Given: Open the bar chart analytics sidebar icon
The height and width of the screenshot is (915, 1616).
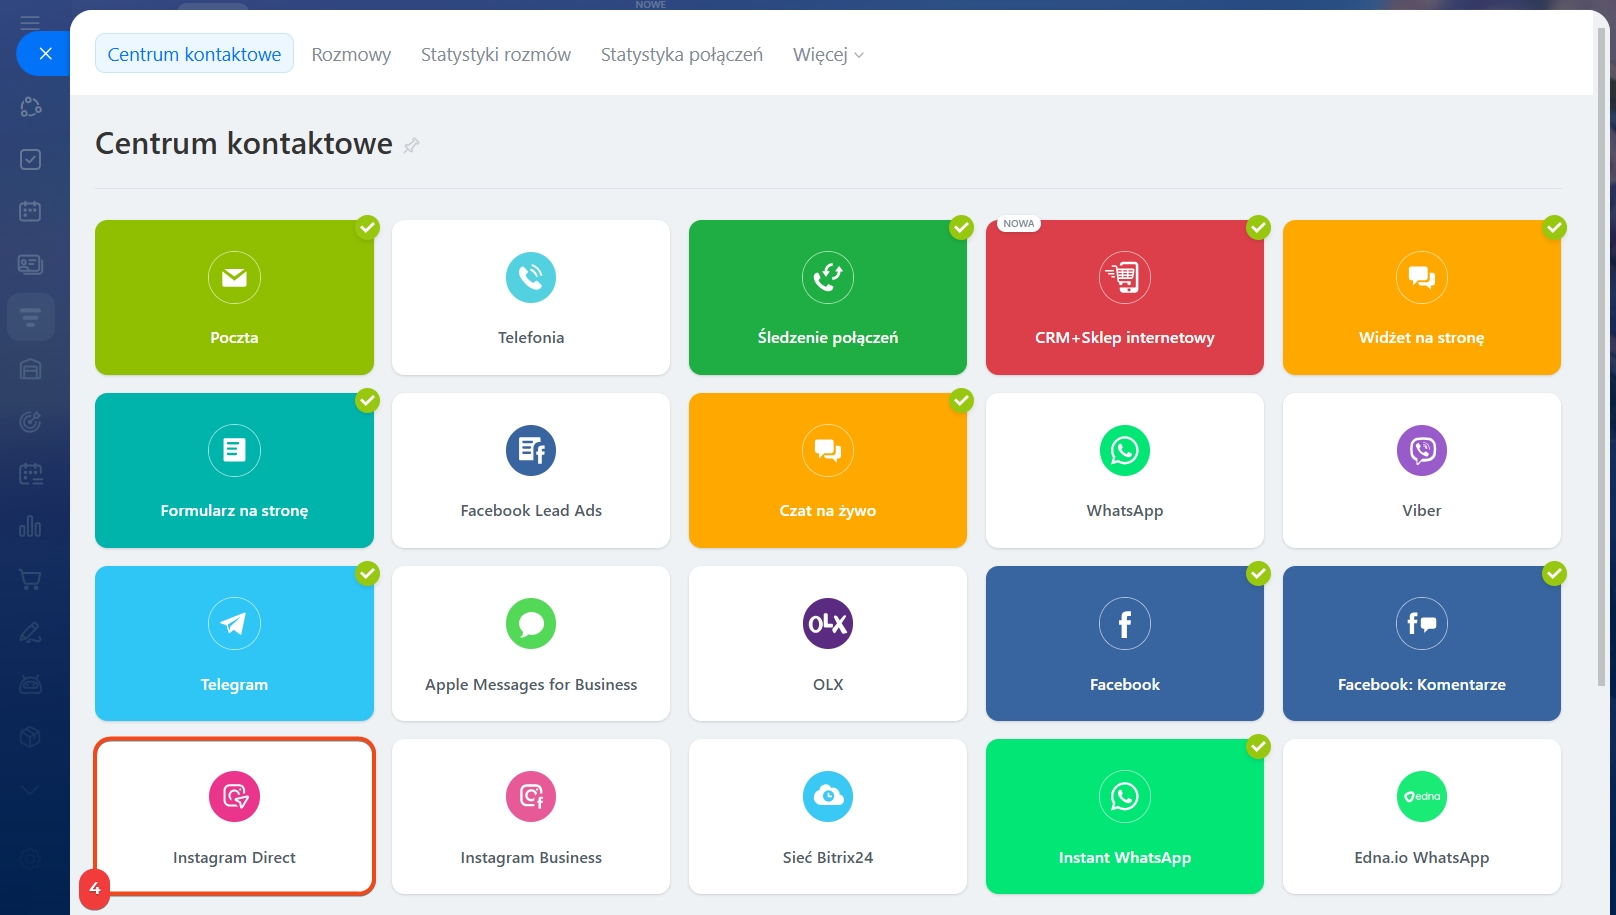Looking at the screenshot, I should pyautogui.click(x=30, y=526).
